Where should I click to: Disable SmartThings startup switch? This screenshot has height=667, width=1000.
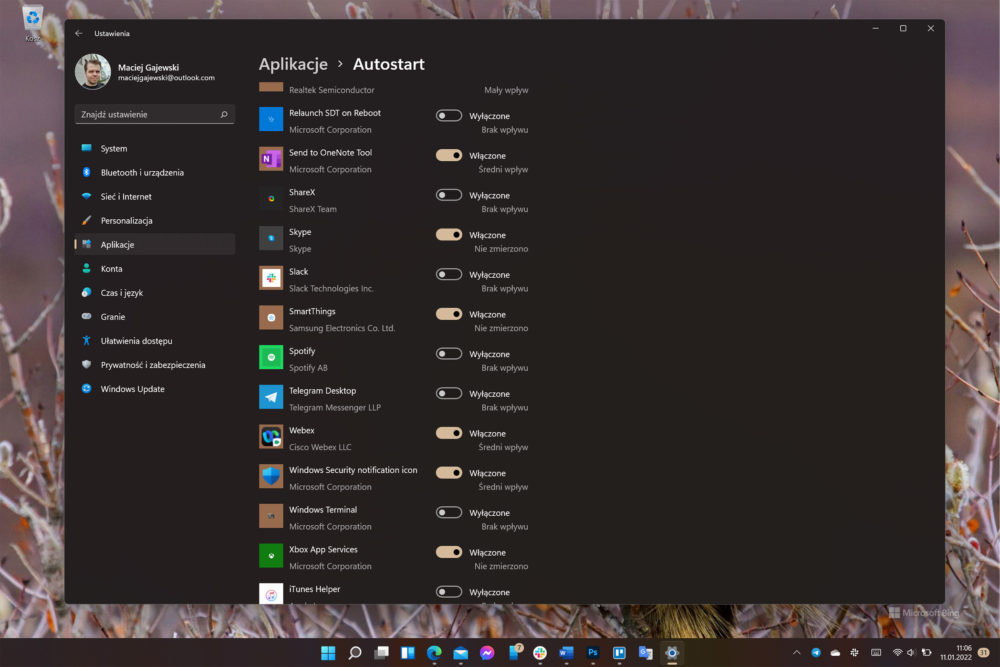(448, 314)
